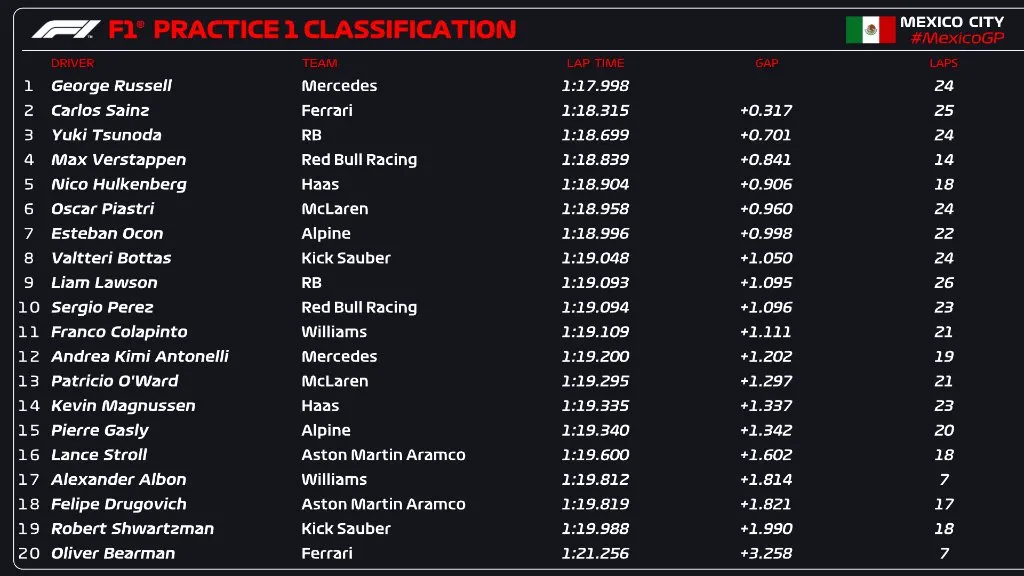Click the MEXICO CITY label
The width and height of the screenshot is (1024, 576).
coord(951,21)
